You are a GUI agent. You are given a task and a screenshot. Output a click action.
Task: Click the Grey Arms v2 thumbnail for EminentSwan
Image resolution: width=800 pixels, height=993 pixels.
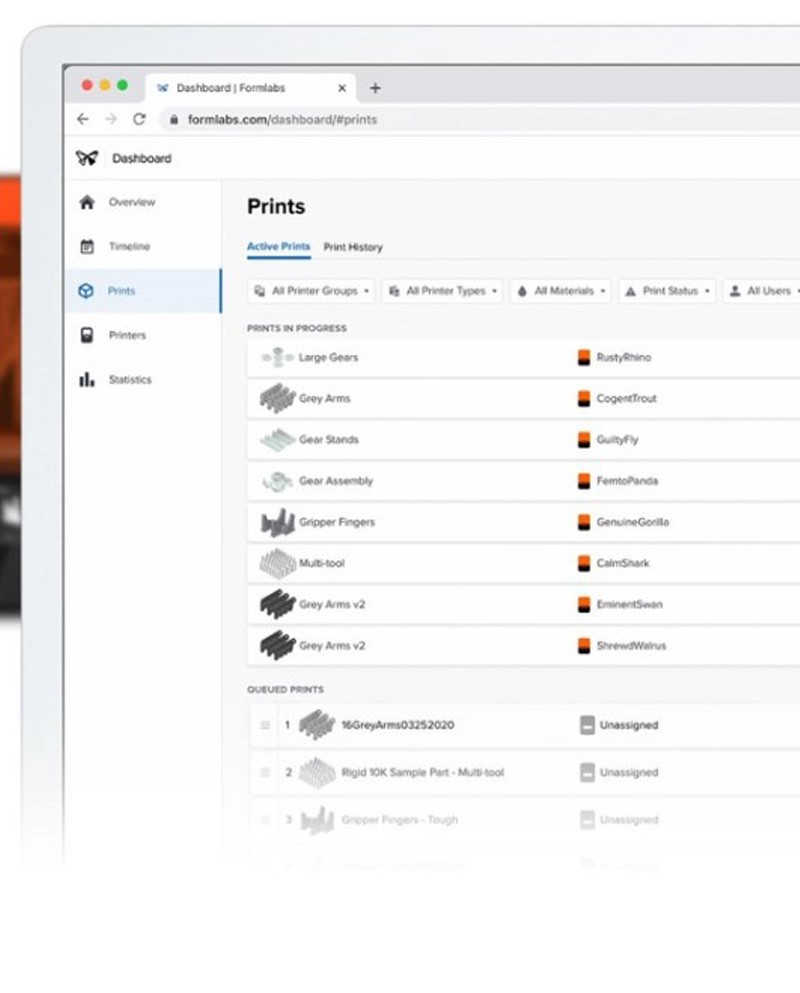click(277, 604)
